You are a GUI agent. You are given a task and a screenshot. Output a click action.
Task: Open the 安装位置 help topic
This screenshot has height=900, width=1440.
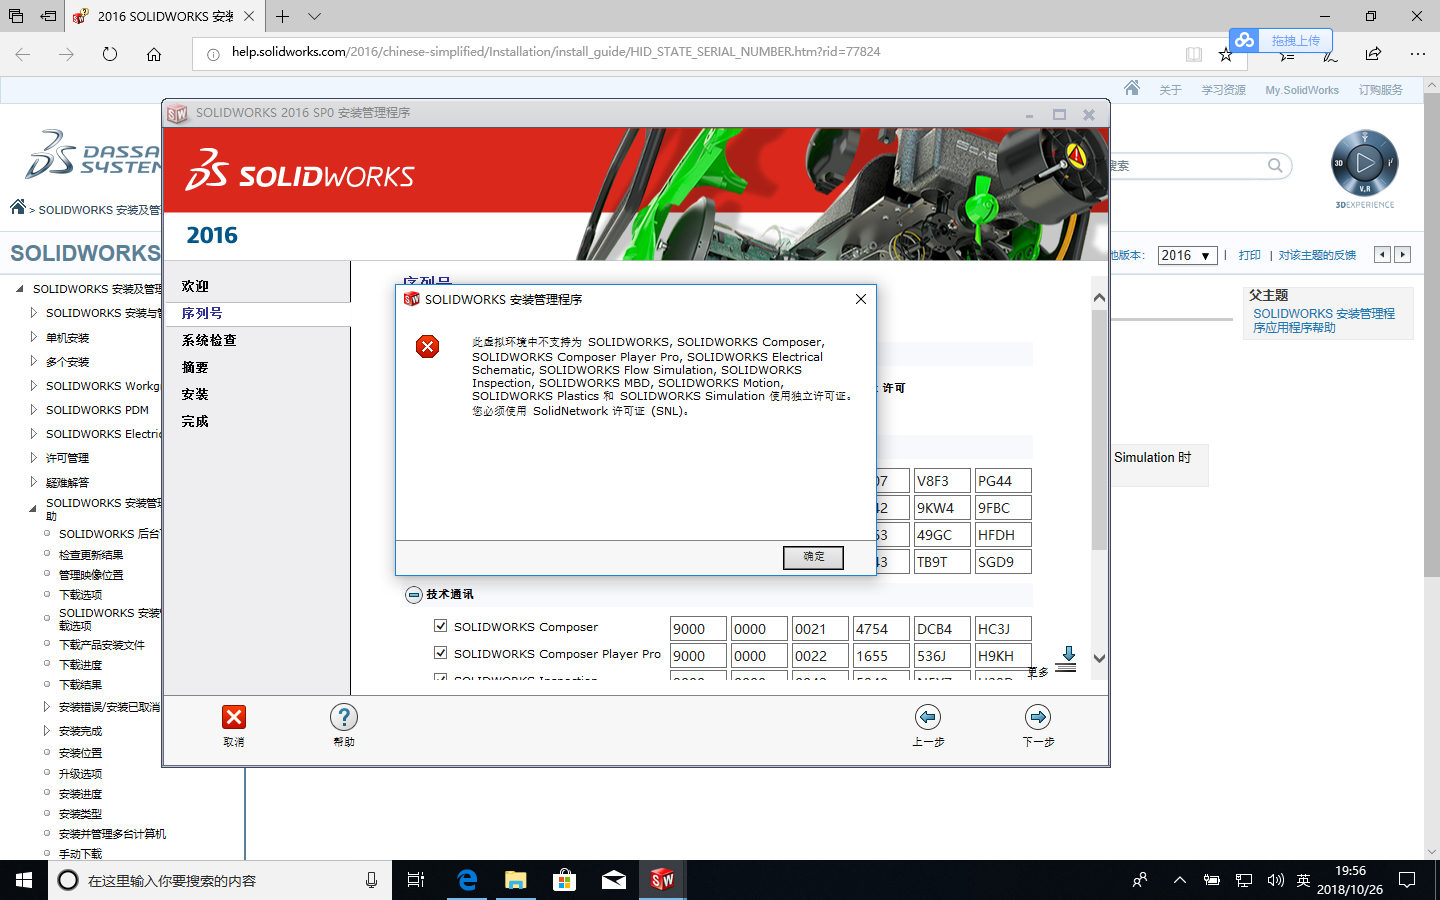80,753
